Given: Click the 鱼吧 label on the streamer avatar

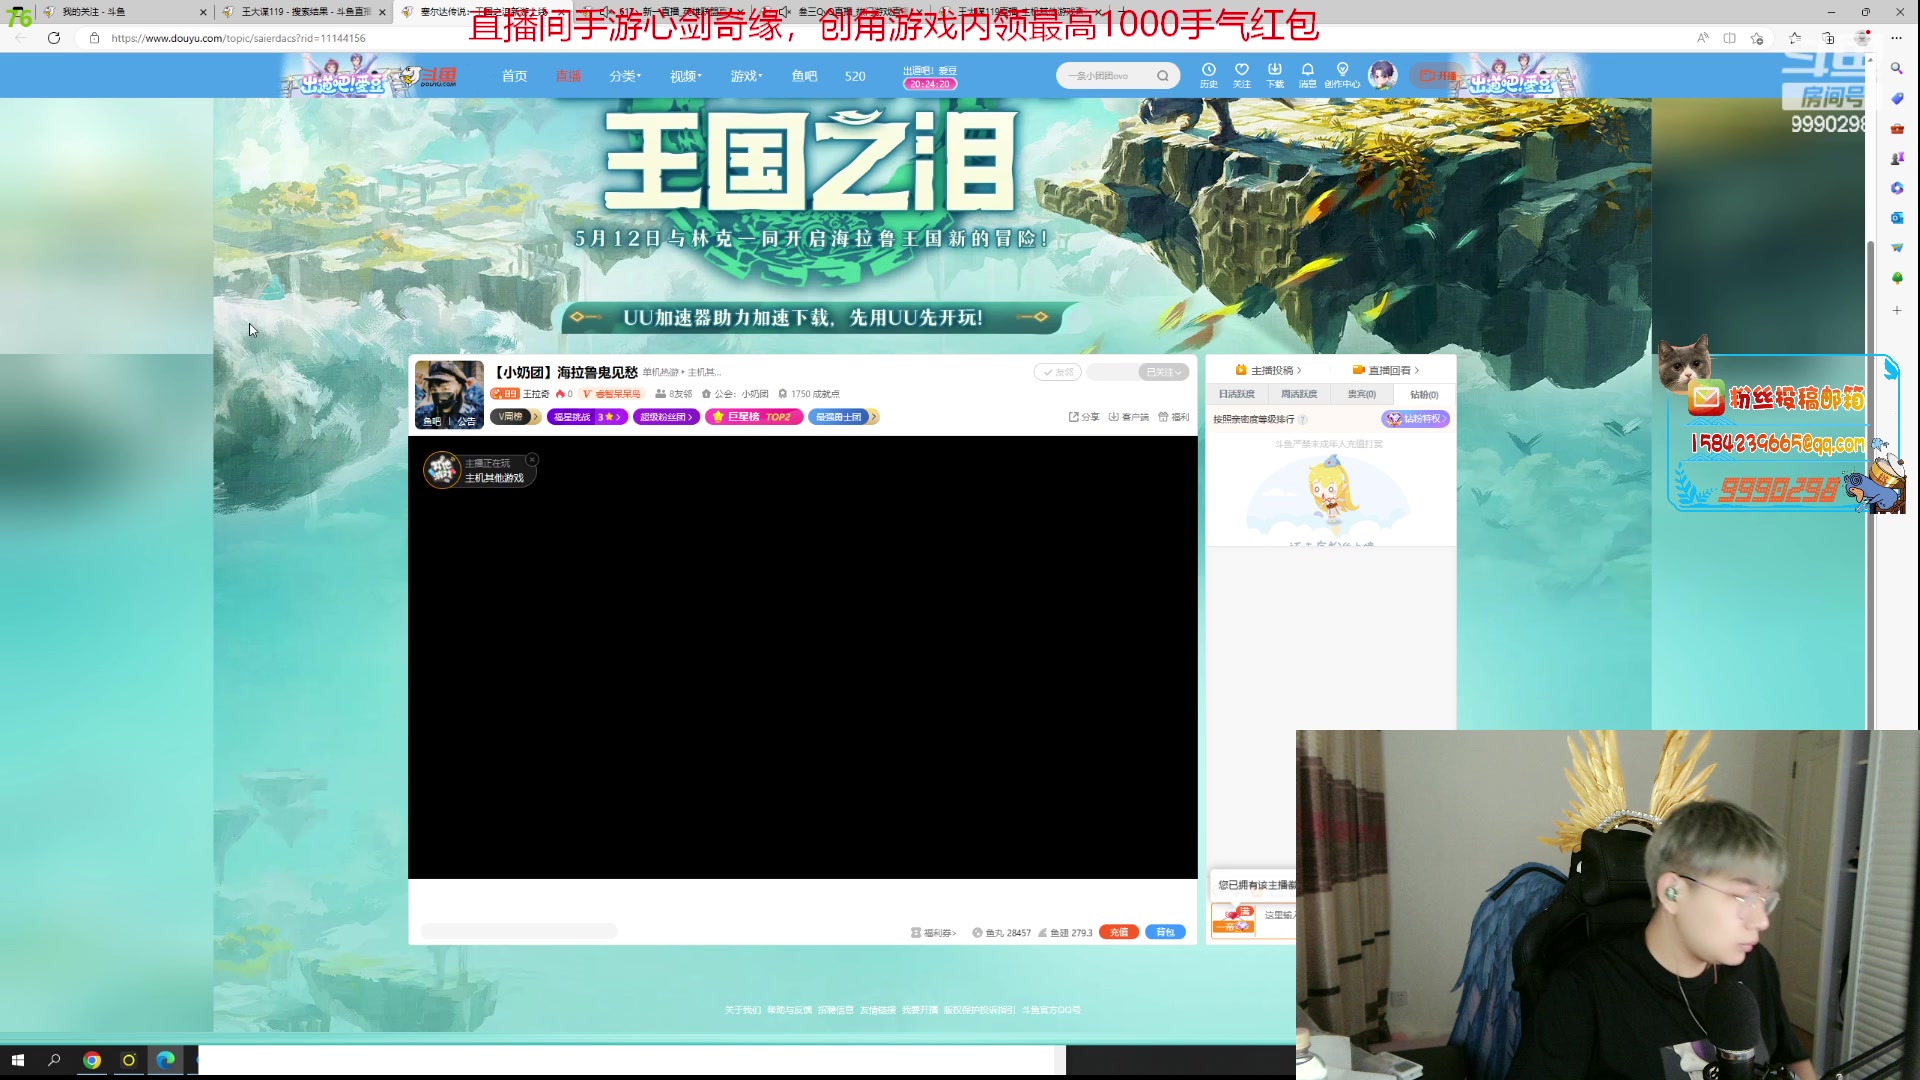Looking at the screenshot, I should coord(432,422).
